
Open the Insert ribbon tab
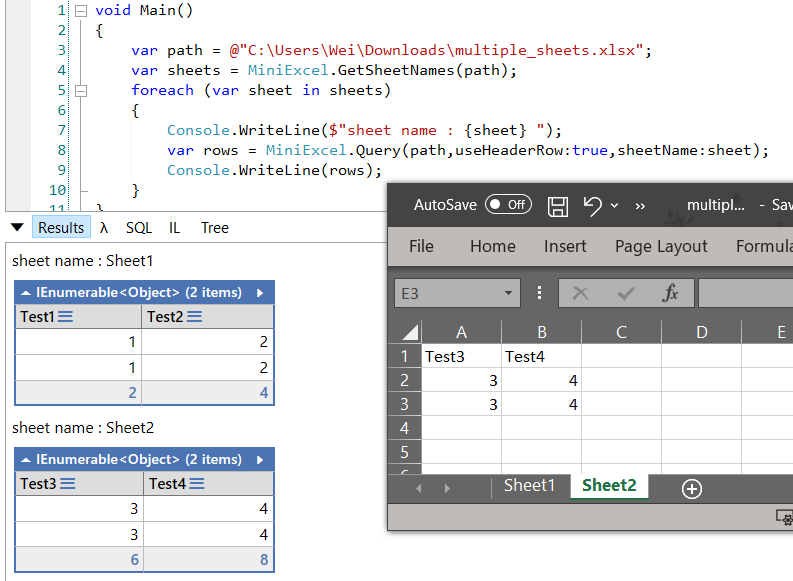point(565,246)
